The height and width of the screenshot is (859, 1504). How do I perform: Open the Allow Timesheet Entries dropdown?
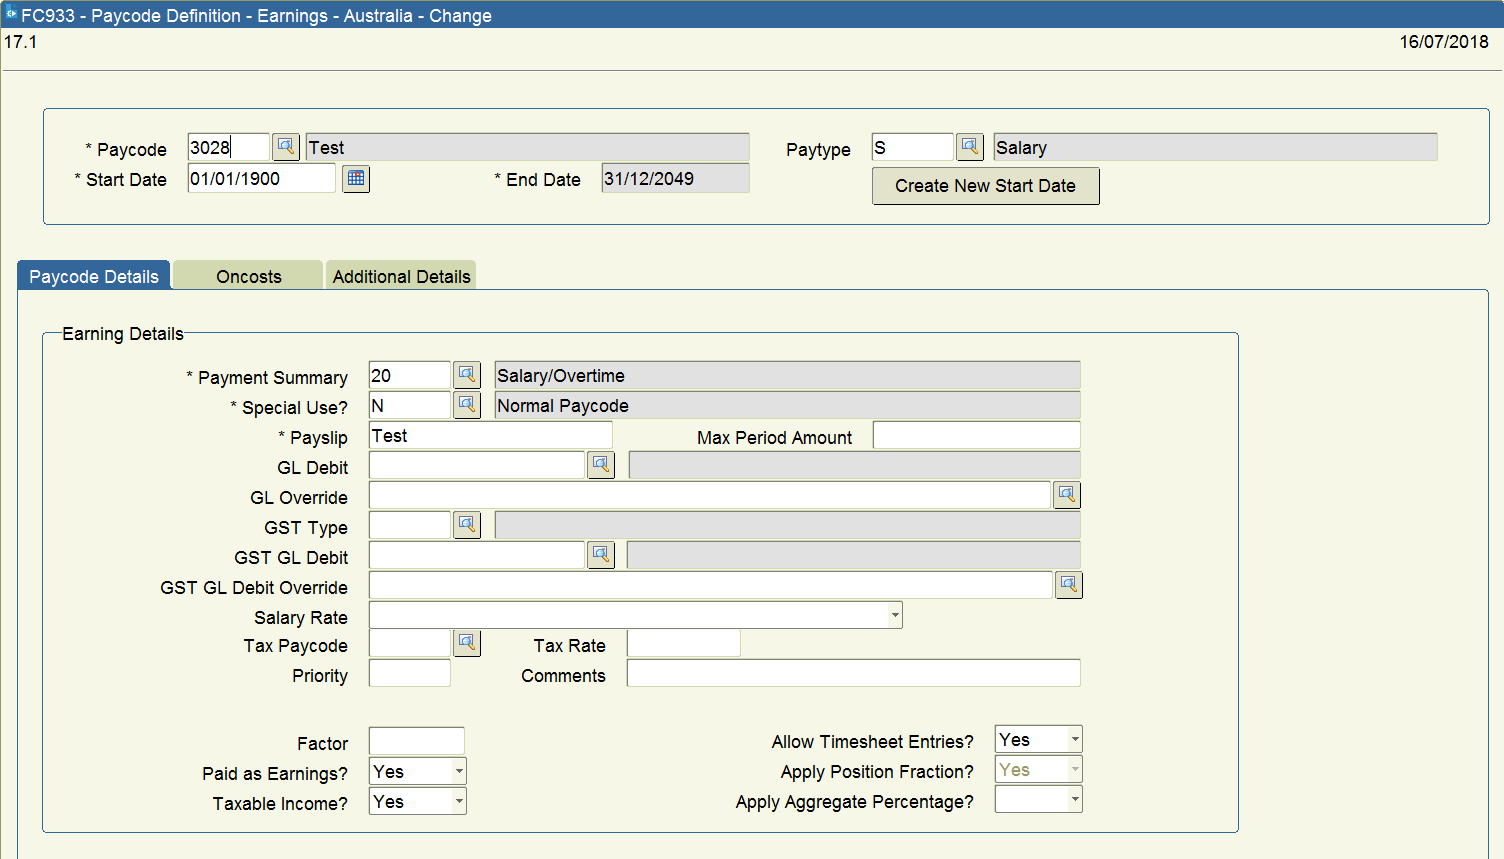point(1073,738)
